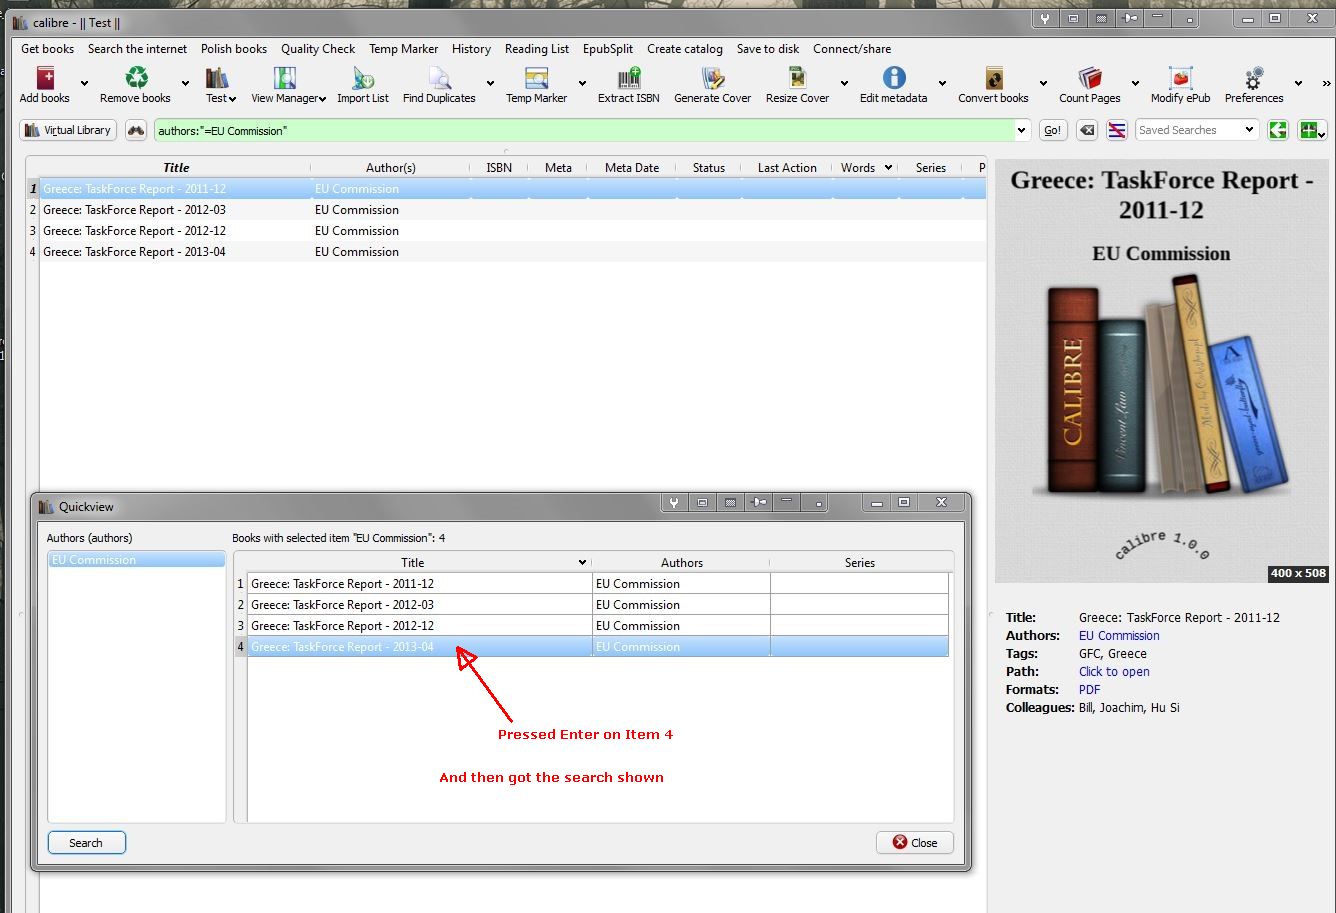Expand the Temp Marker toolbar dropdown arrow
The height and width of the screenshot is (913, 1336).
click(582, 83)
